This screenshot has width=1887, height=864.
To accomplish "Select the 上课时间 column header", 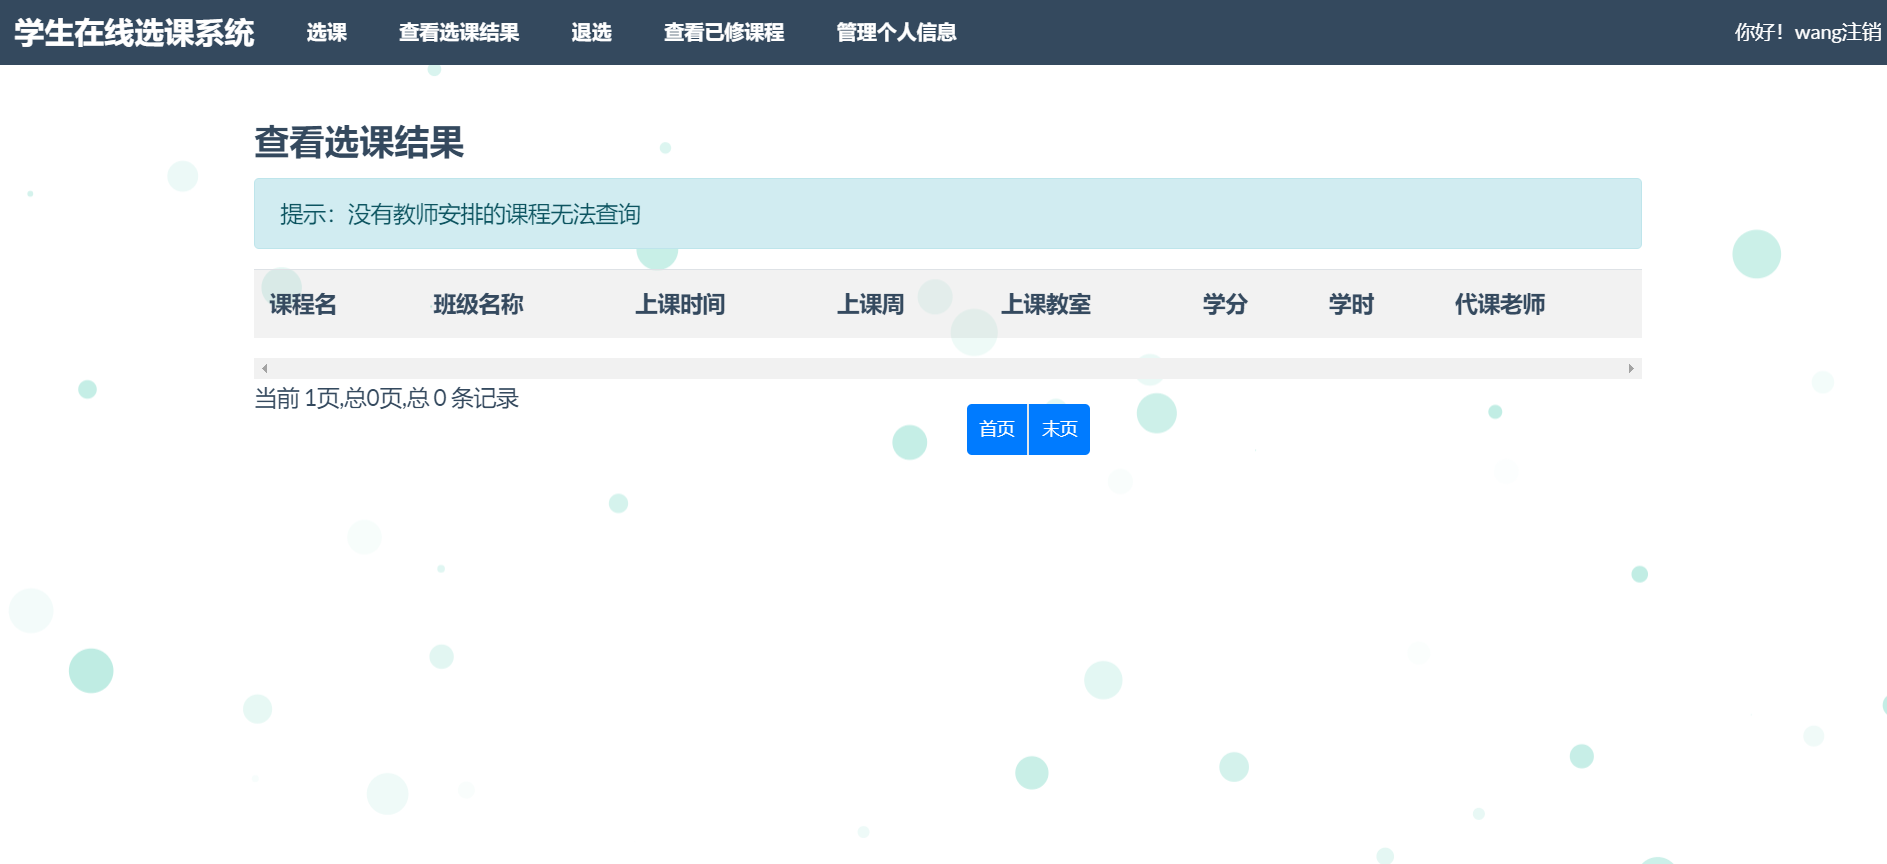I will [680, 304].
